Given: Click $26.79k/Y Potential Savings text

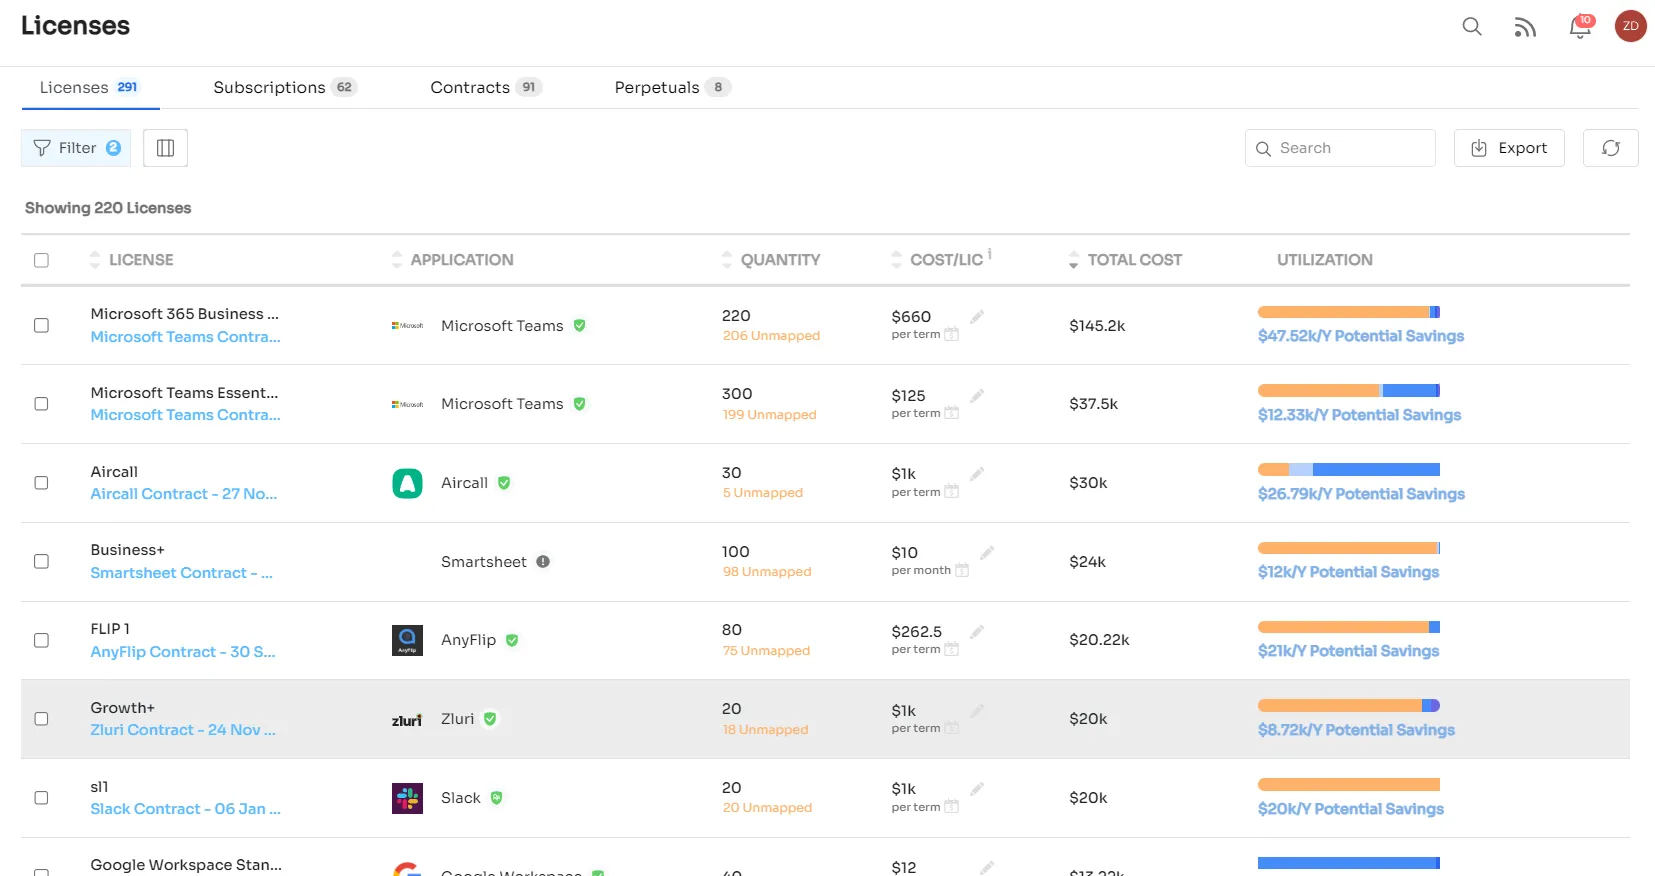Looking at the screenshot, I should [1361, 494].
